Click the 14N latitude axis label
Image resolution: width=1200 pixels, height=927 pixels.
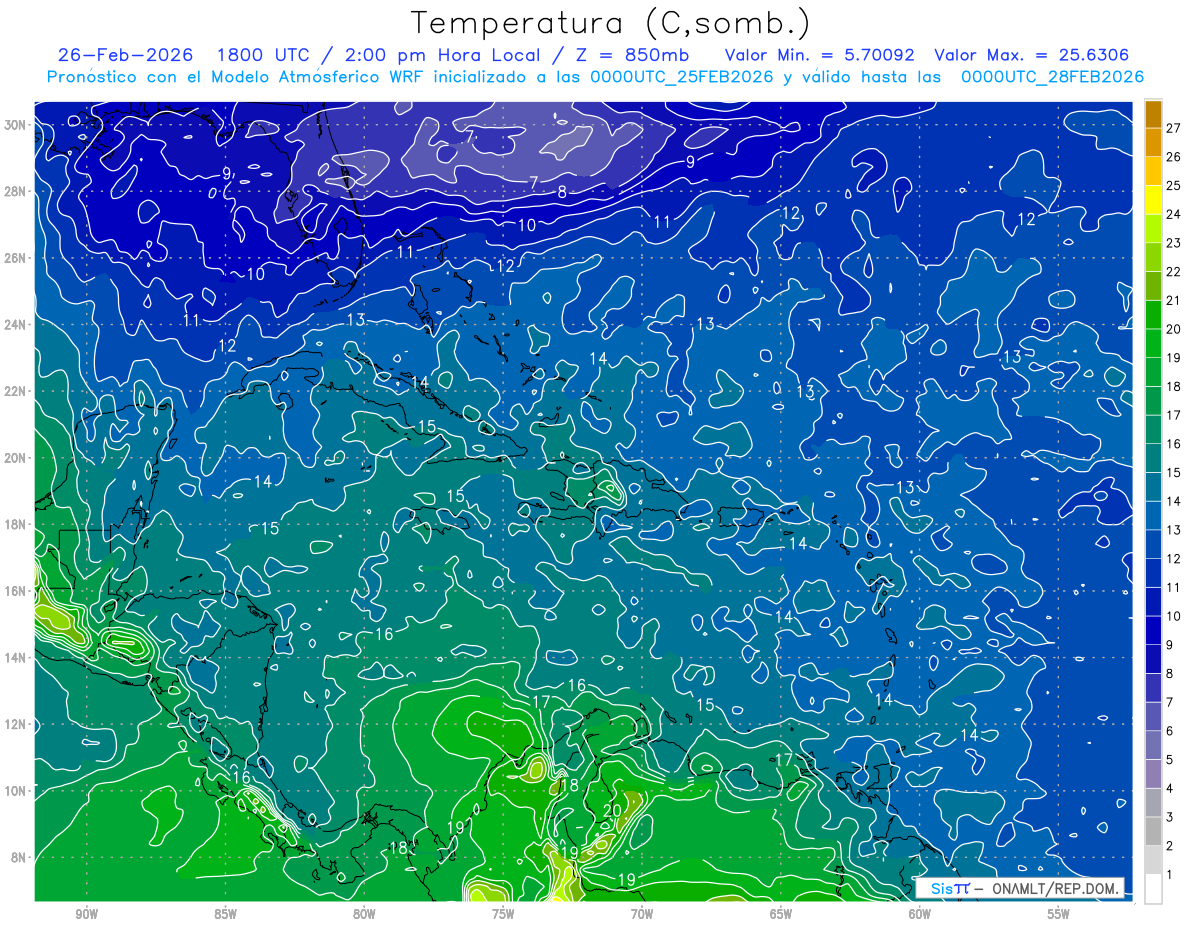coord(17,658)
